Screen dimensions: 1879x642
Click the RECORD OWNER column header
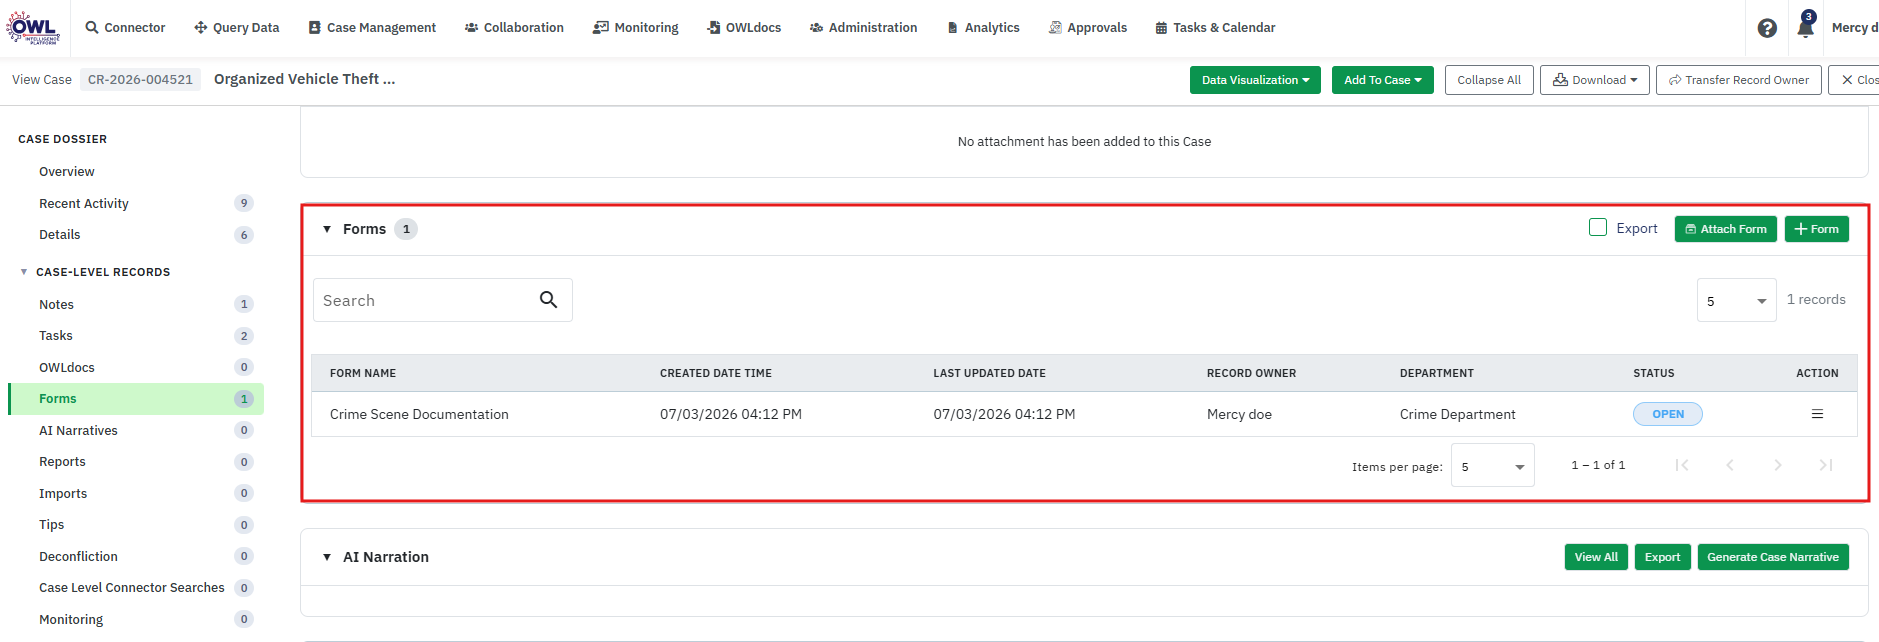(1251, 373)
